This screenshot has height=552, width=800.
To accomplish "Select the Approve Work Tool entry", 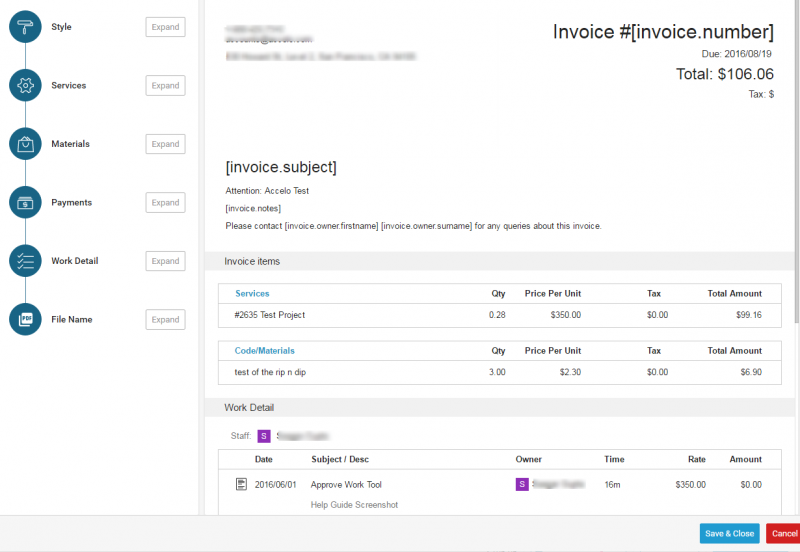I will point(346,484).
